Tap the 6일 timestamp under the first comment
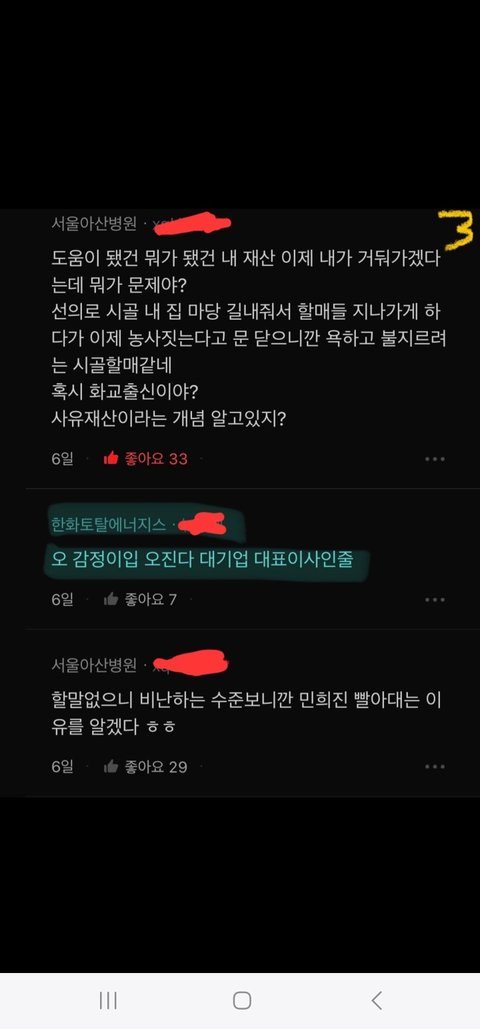Image resolution: width=480 pixels, height=1029 pixels. (62, 459)
